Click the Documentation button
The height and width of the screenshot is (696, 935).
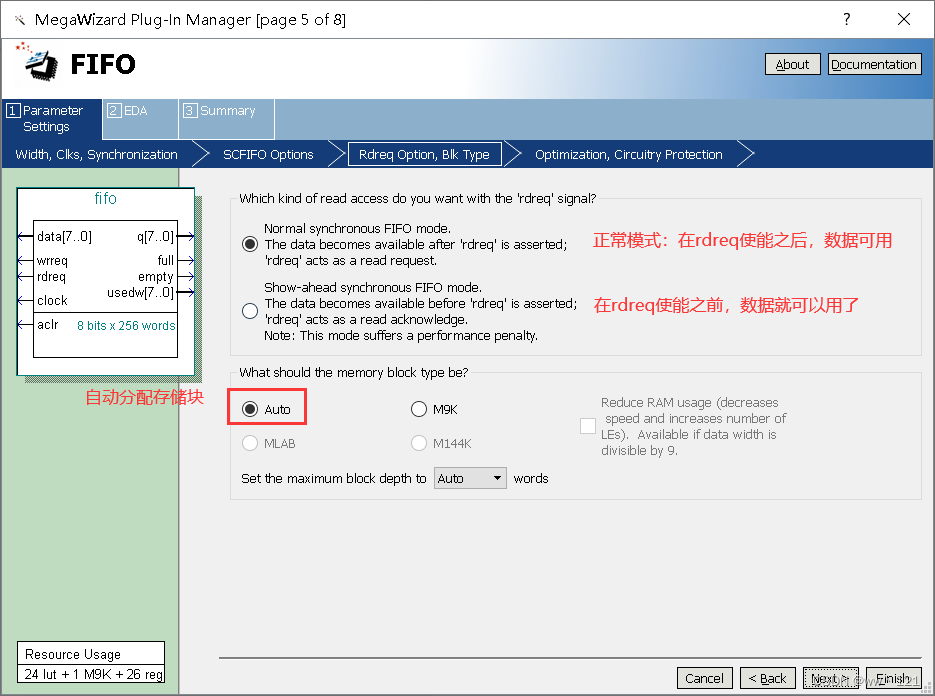click(x=874, y=63)
